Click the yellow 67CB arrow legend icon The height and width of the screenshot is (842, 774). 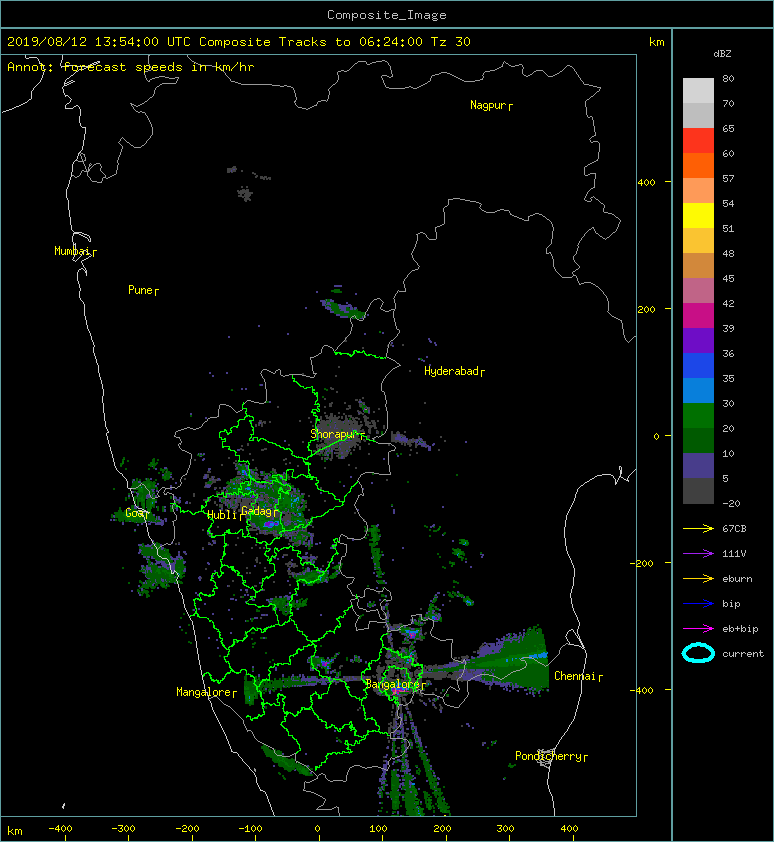[698, 528]
